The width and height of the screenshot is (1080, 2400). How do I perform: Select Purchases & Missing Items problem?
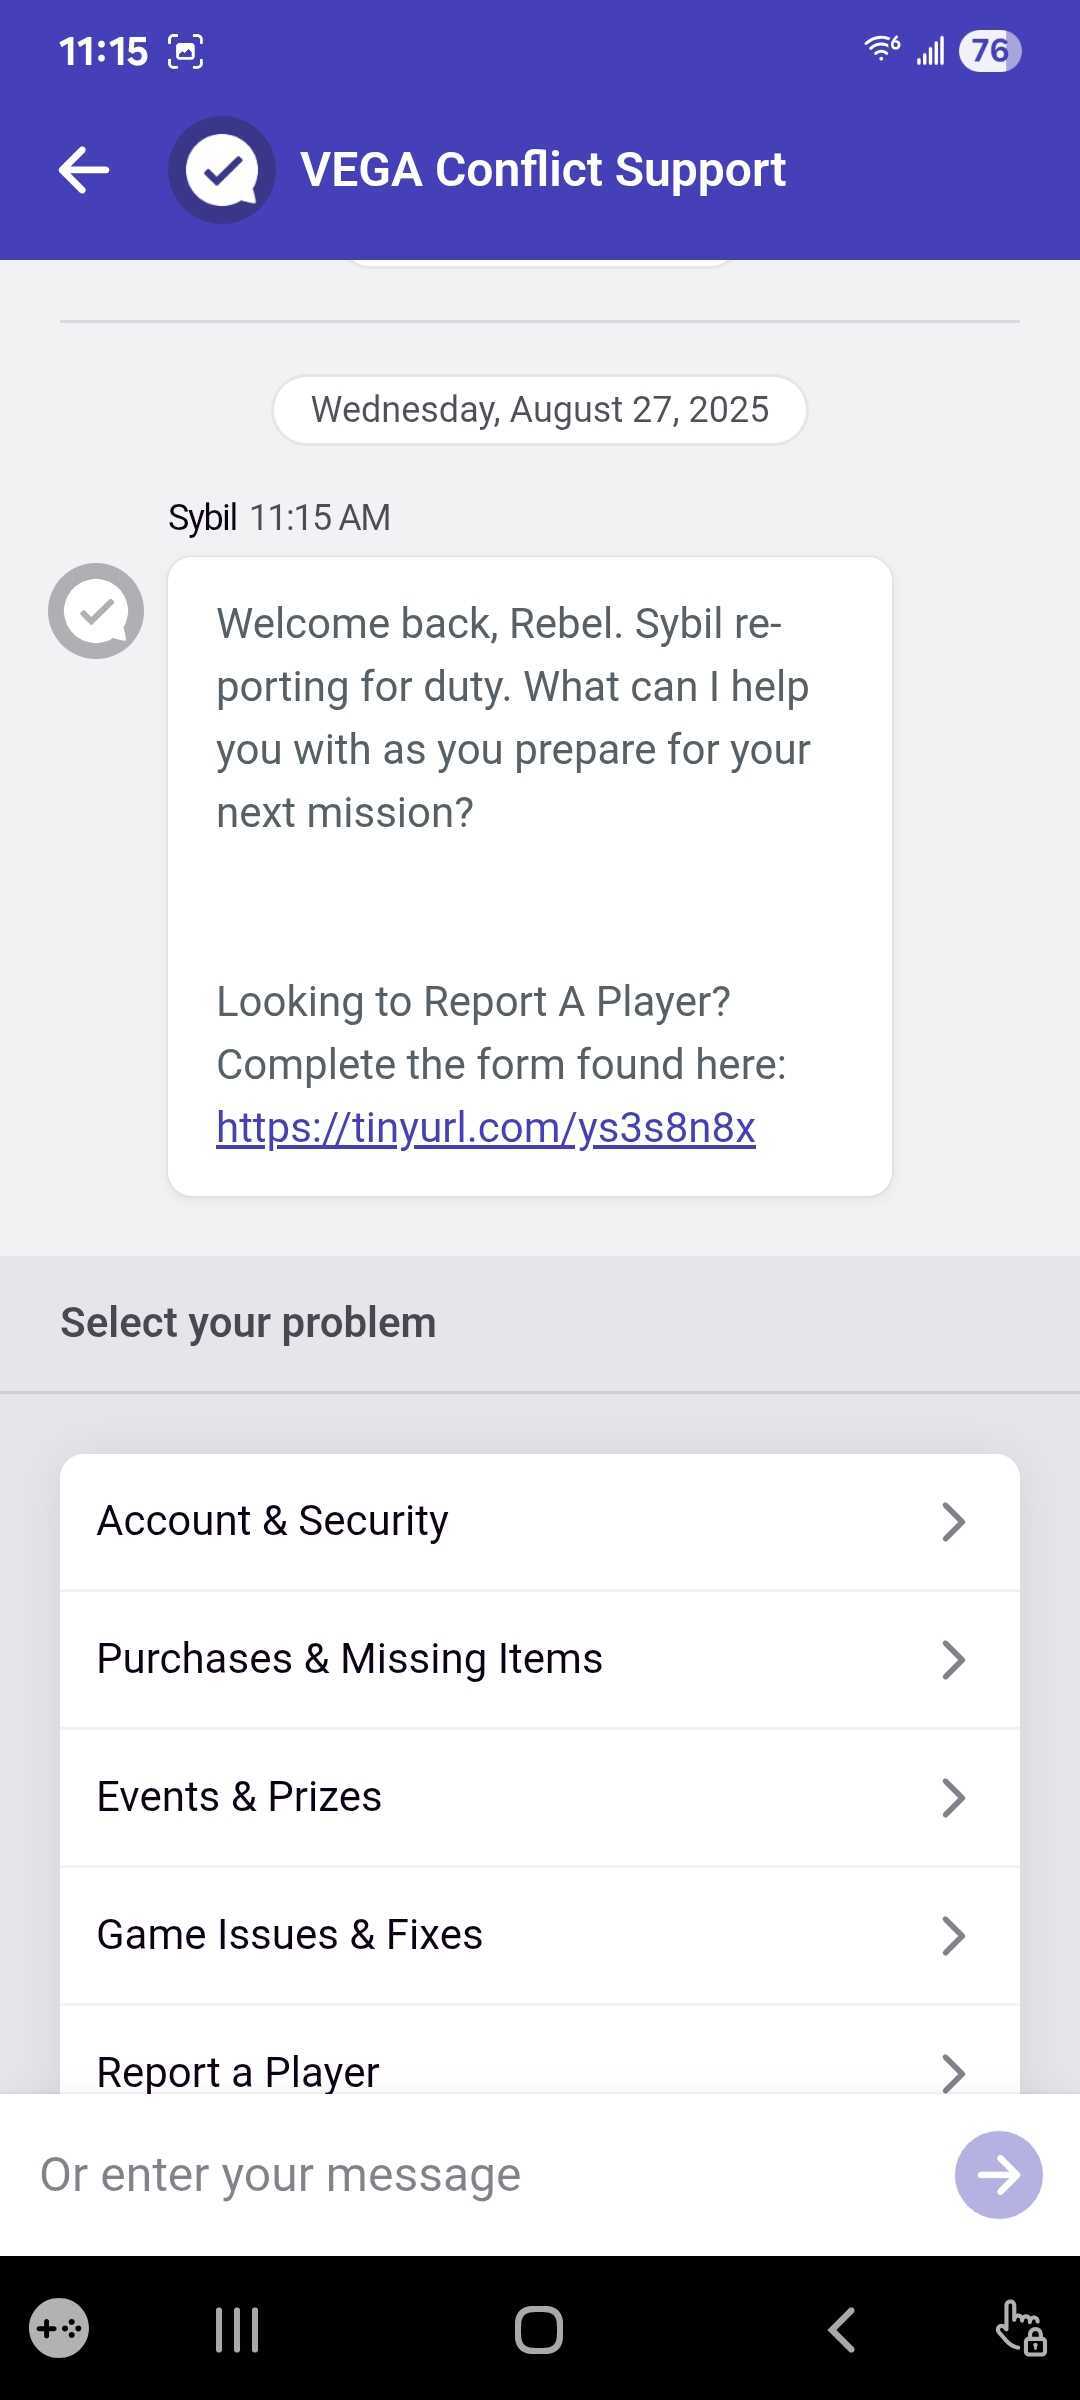coord(350,1659)
